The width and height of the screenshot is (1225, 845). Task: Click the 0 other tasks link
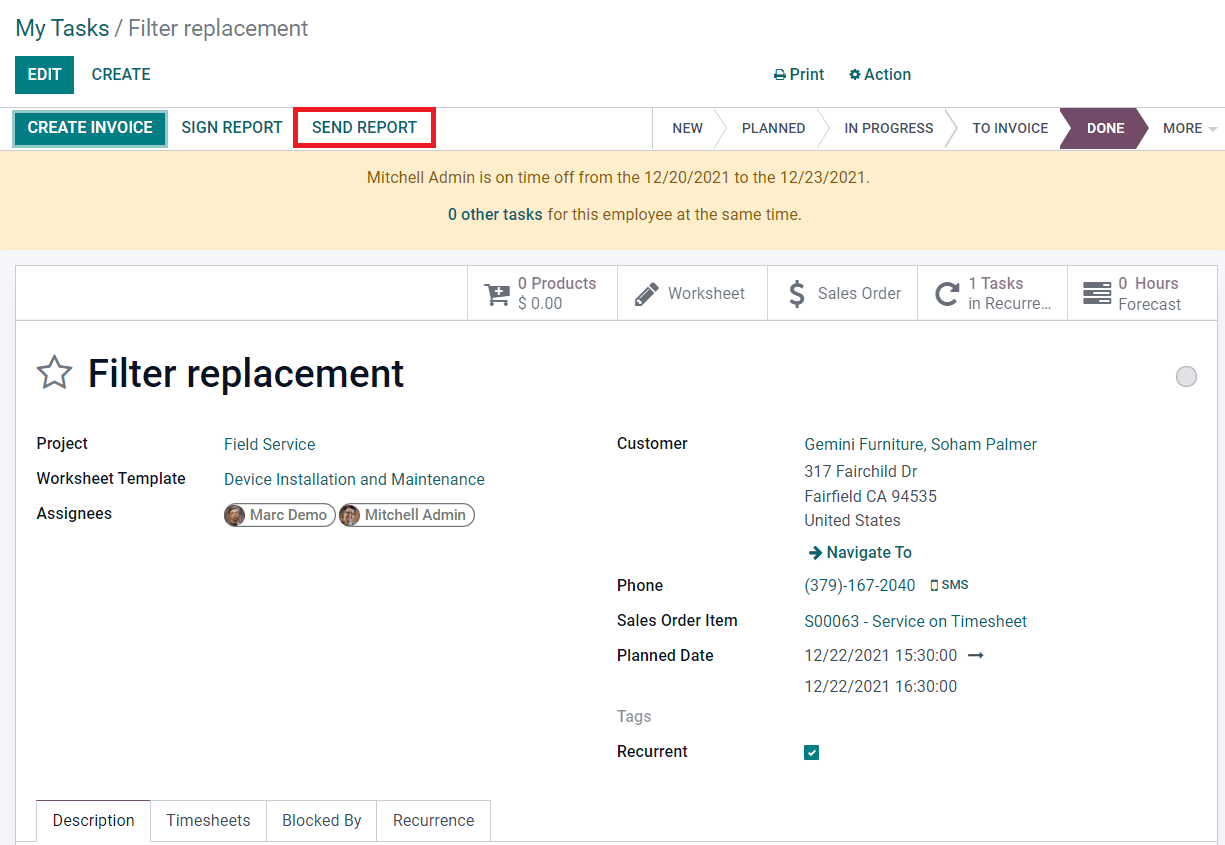point(495,215)
